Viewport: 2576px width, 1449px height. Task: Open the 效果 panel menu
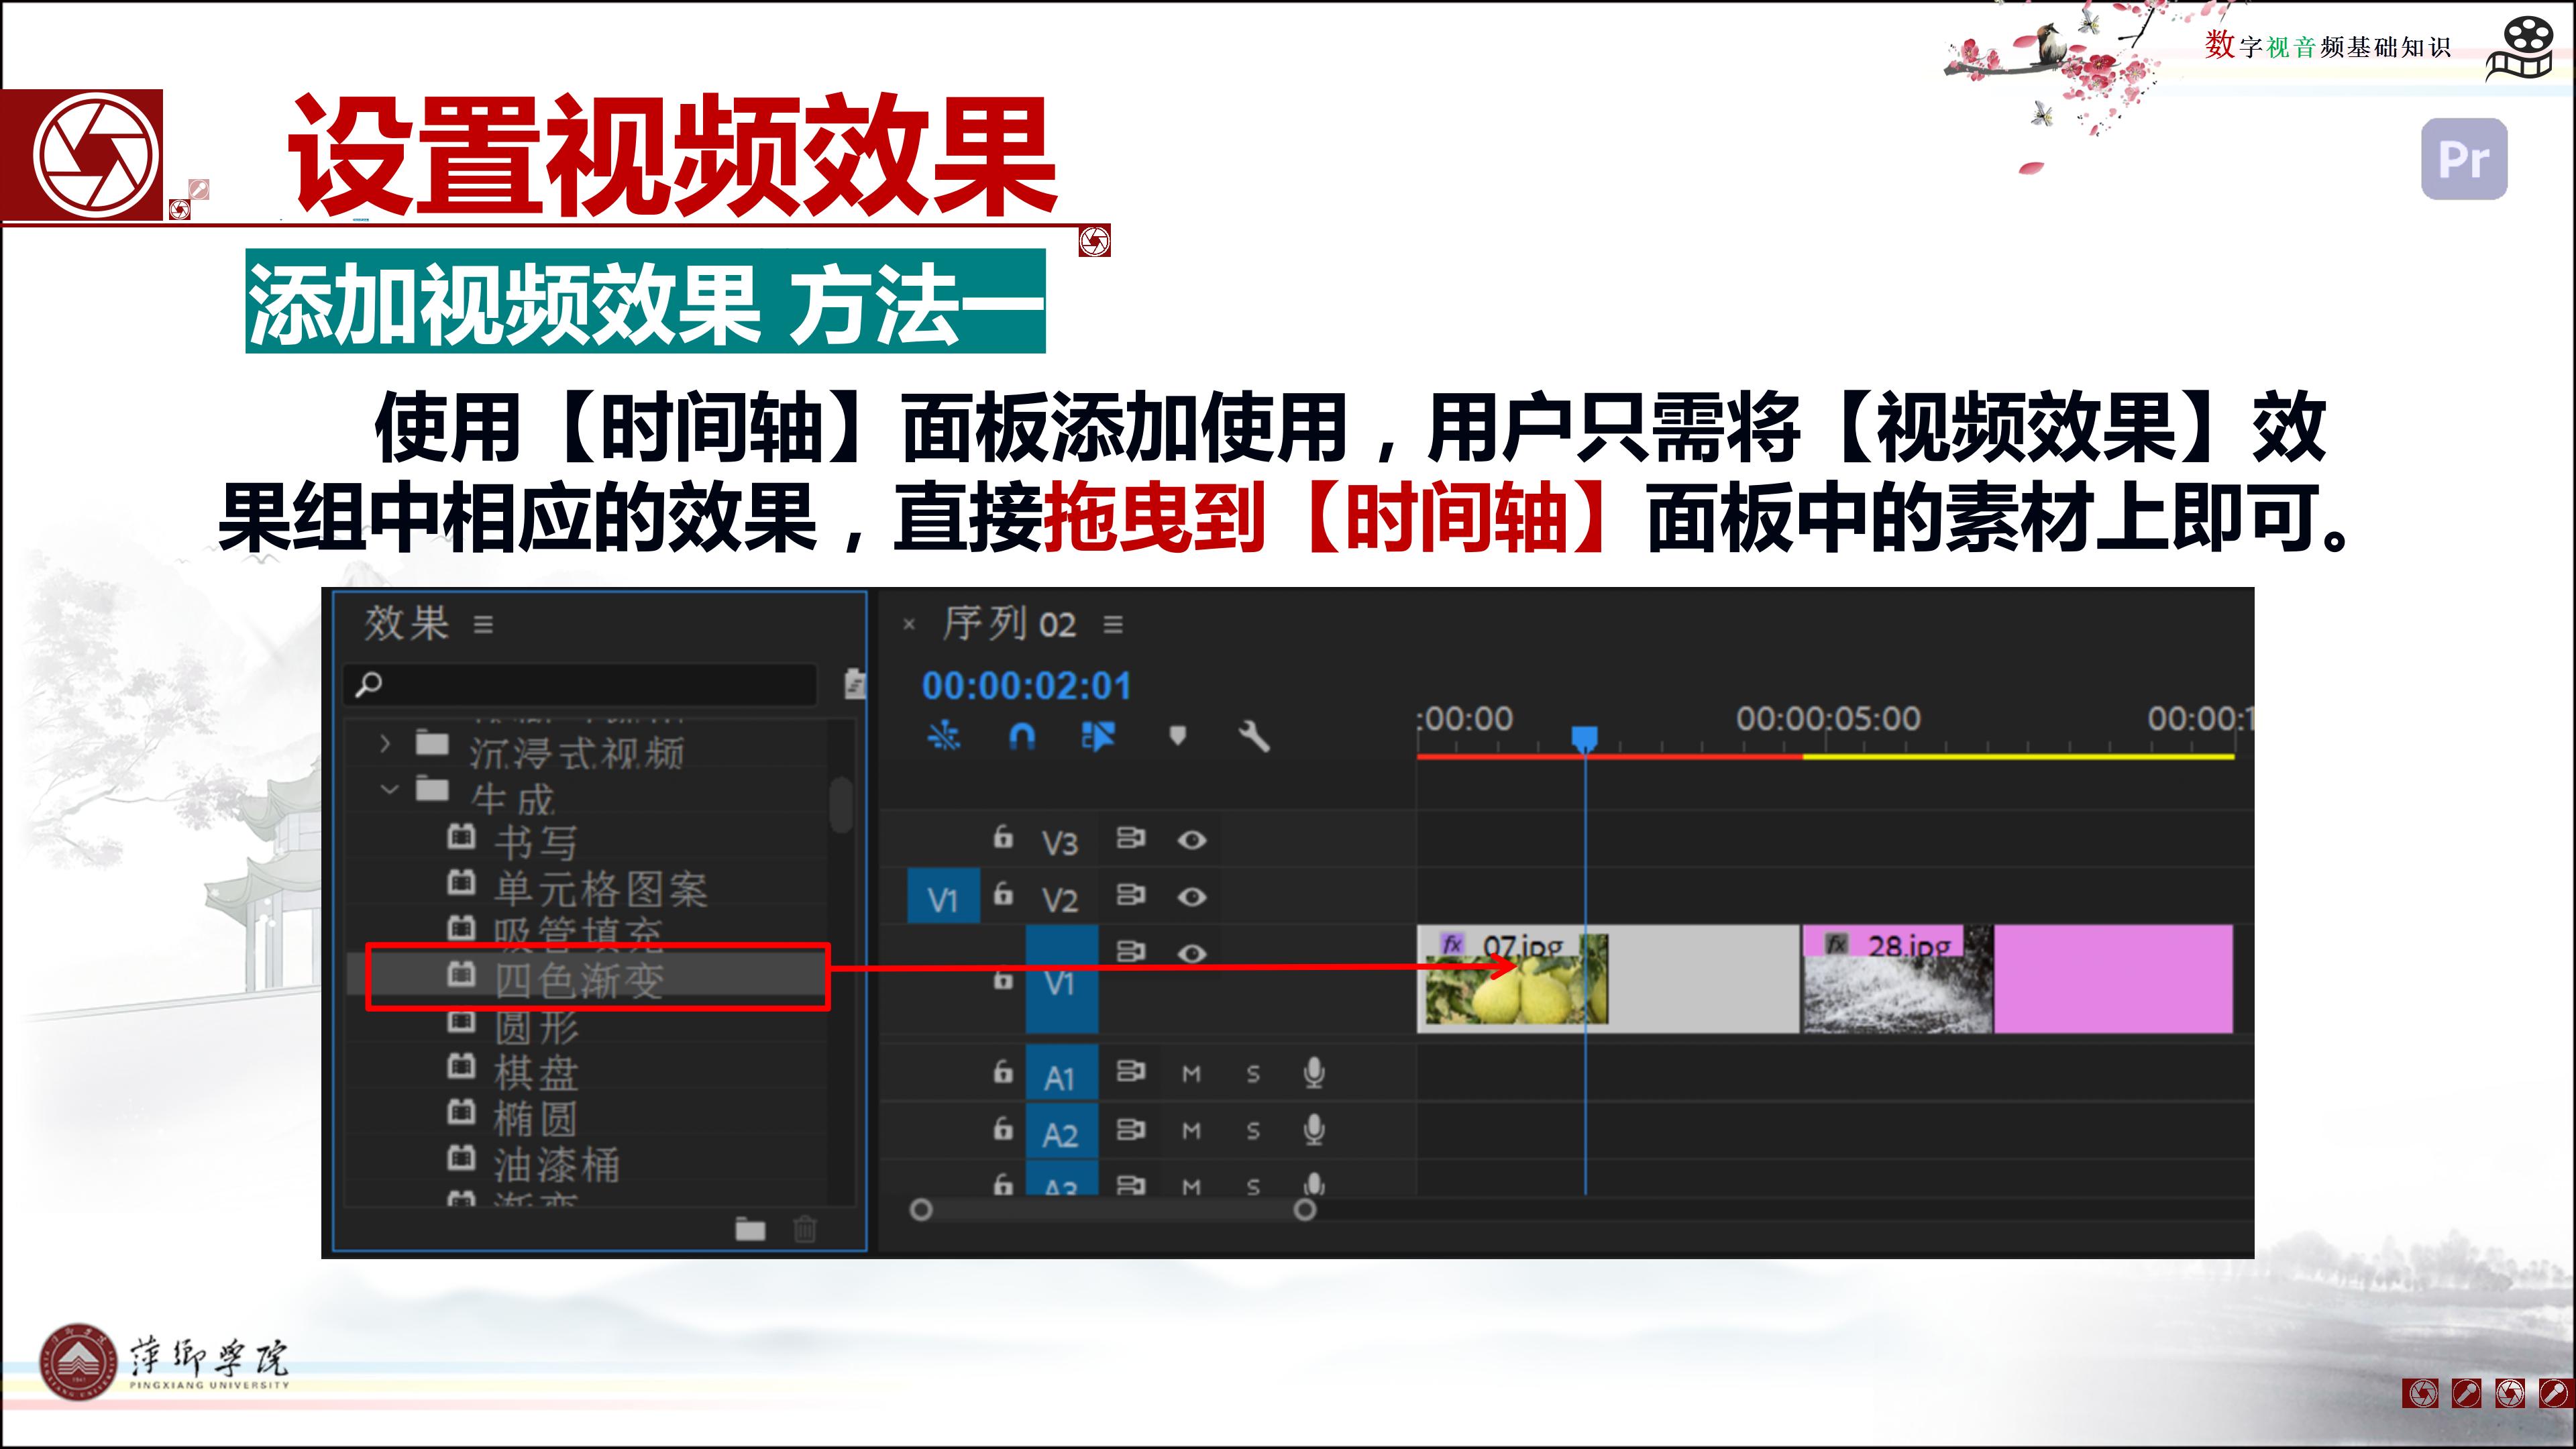point(484,625)
